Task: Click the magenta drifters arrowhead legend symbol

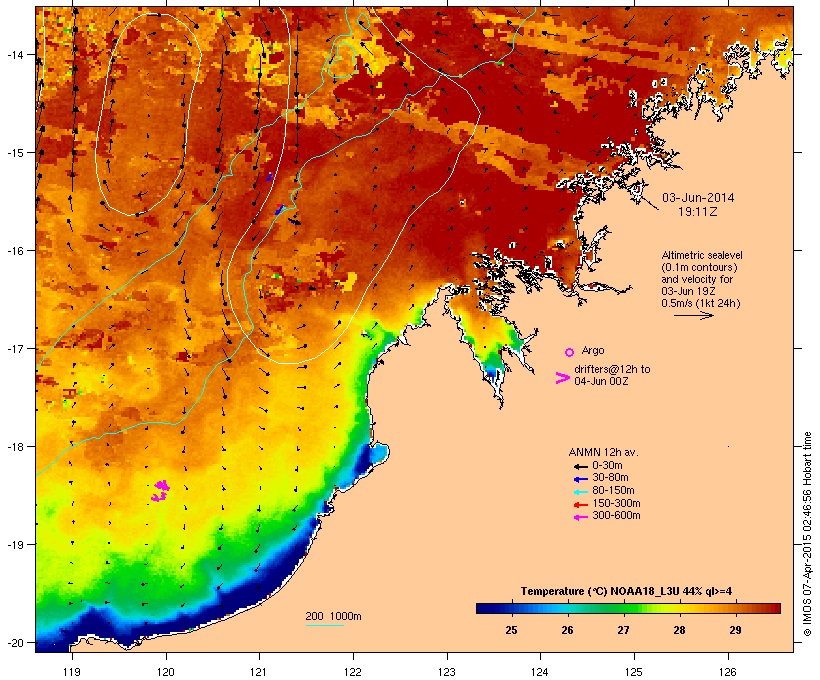Action: tap(563, 378)
